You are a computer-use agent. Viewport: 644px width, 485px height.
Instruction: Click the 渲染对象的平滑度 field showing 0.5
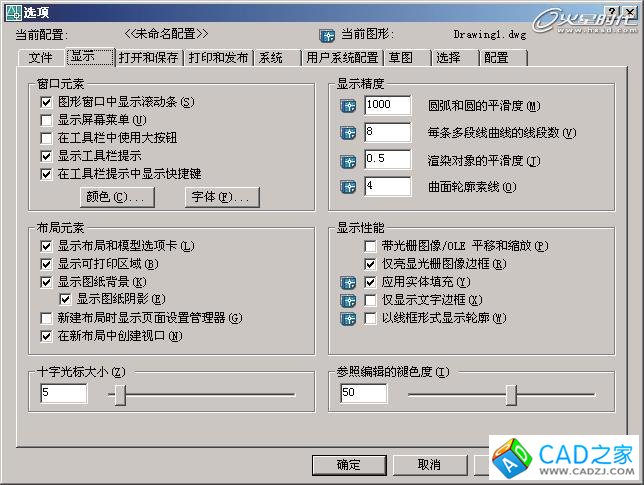point(388,159)
